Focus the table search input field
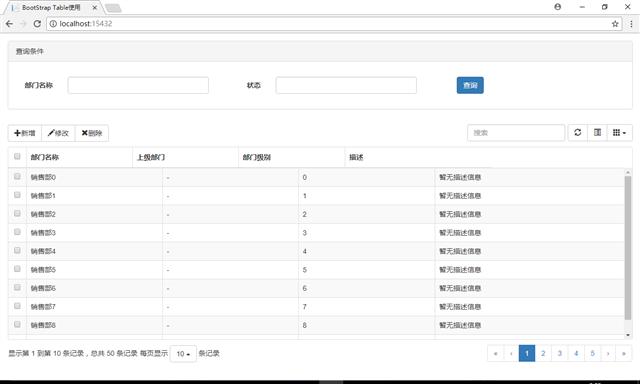The width and height of the screenshot is (640, 384). click(x=516, y=133)
